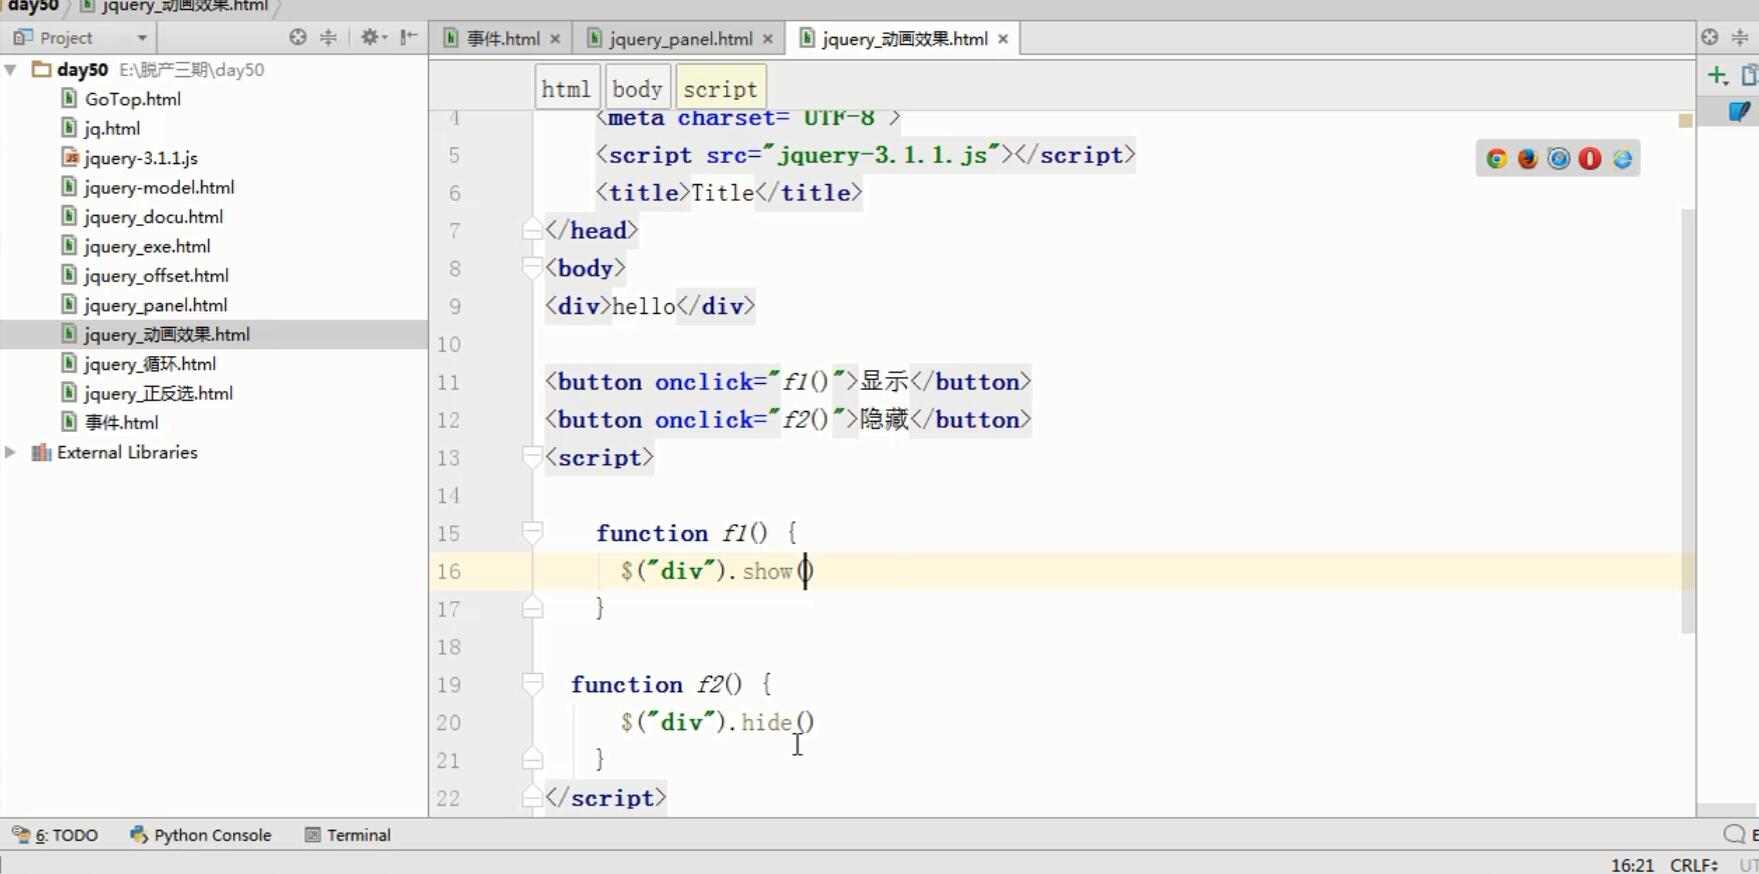Open page in Safari browser

(1558, 159)
